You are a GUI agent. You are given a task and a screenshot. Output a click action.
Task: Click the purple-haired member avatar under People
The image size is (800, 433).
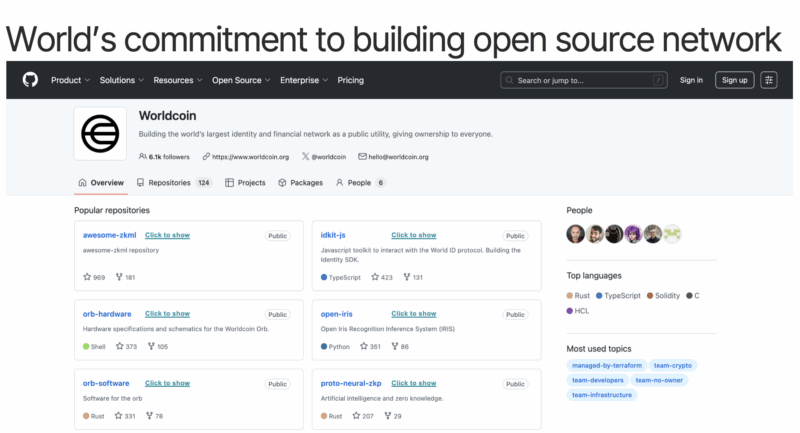(633, 234)
